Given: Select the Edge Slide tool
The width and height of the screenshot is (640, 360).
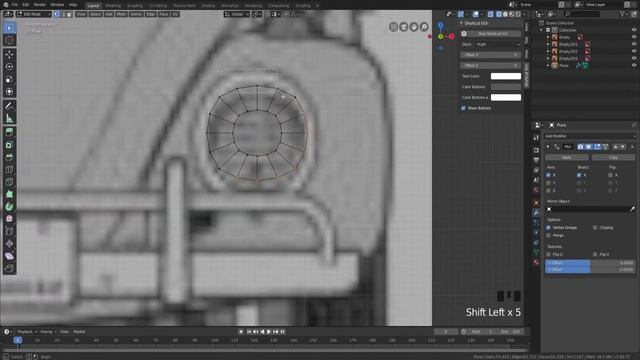Looking at the screenshot, I should coord(9,231).
